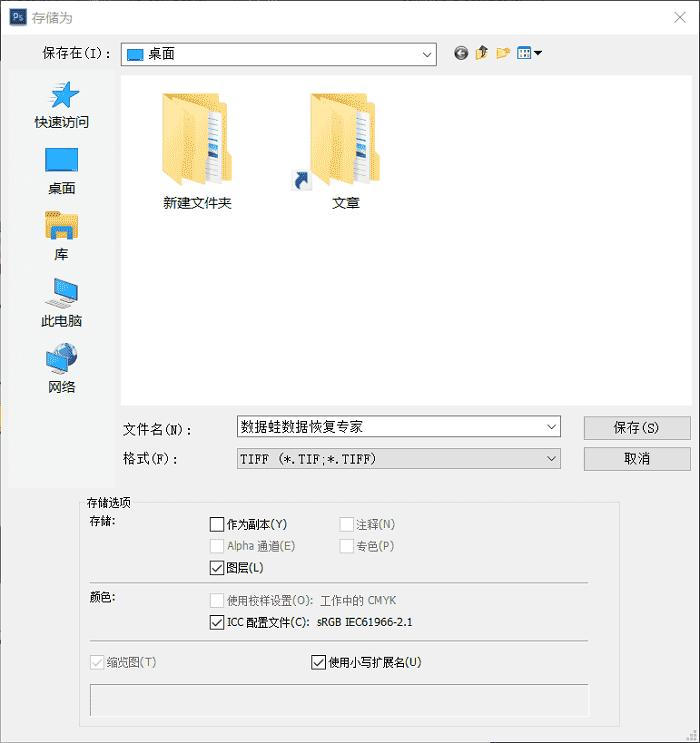
Task: Click the 保存(S) button
Action: click(x=637, y=428)
